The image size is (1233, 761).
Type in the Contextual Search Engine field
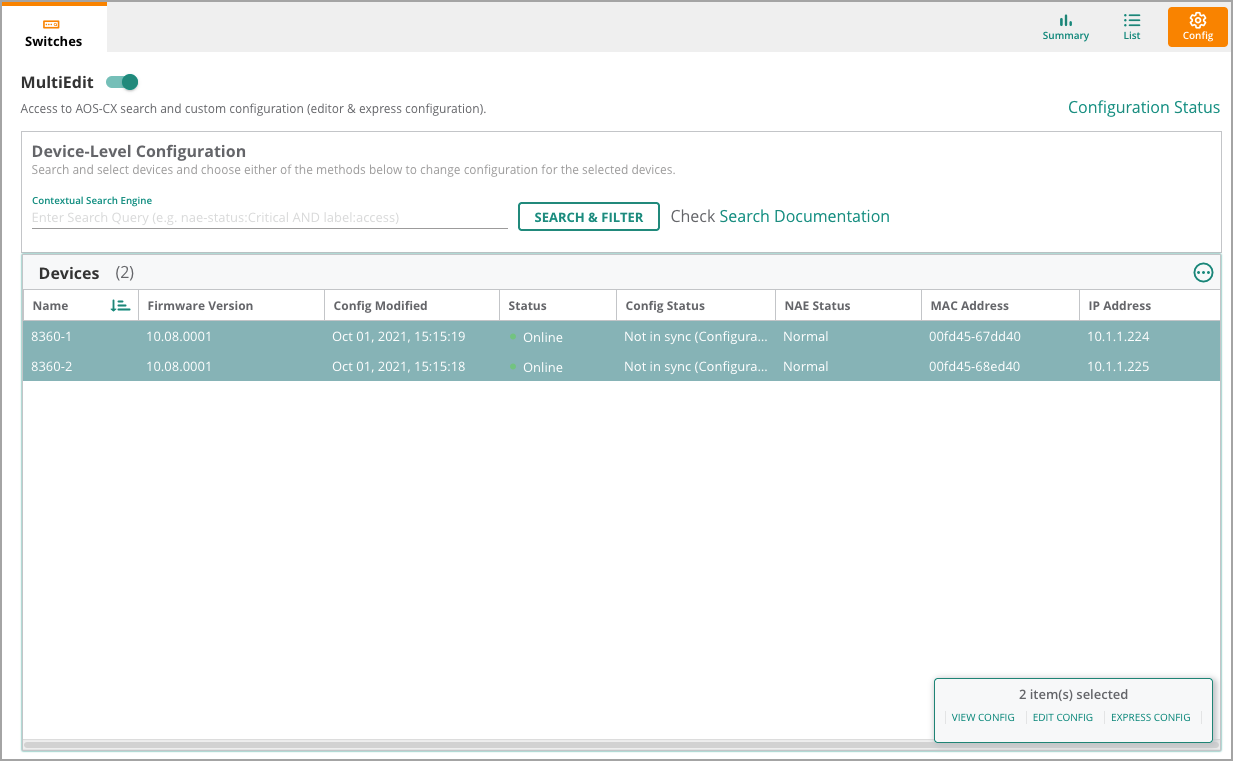tap(269, 217)
